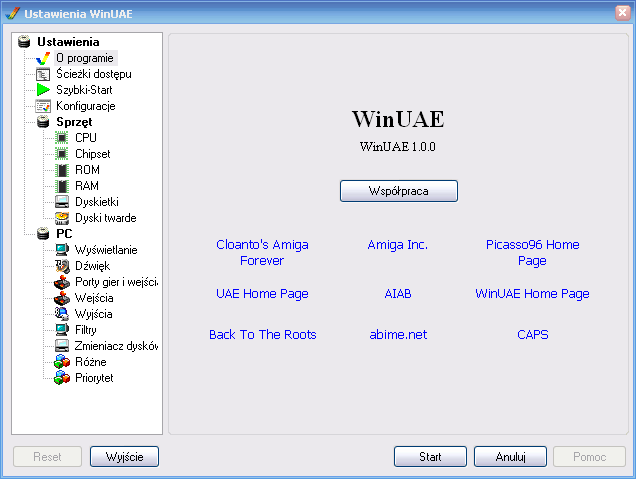Image resolution: width=636 pixels, height=479 pixels.
Task: Click the Konfiguracje list icon
Action: [43, 106]
